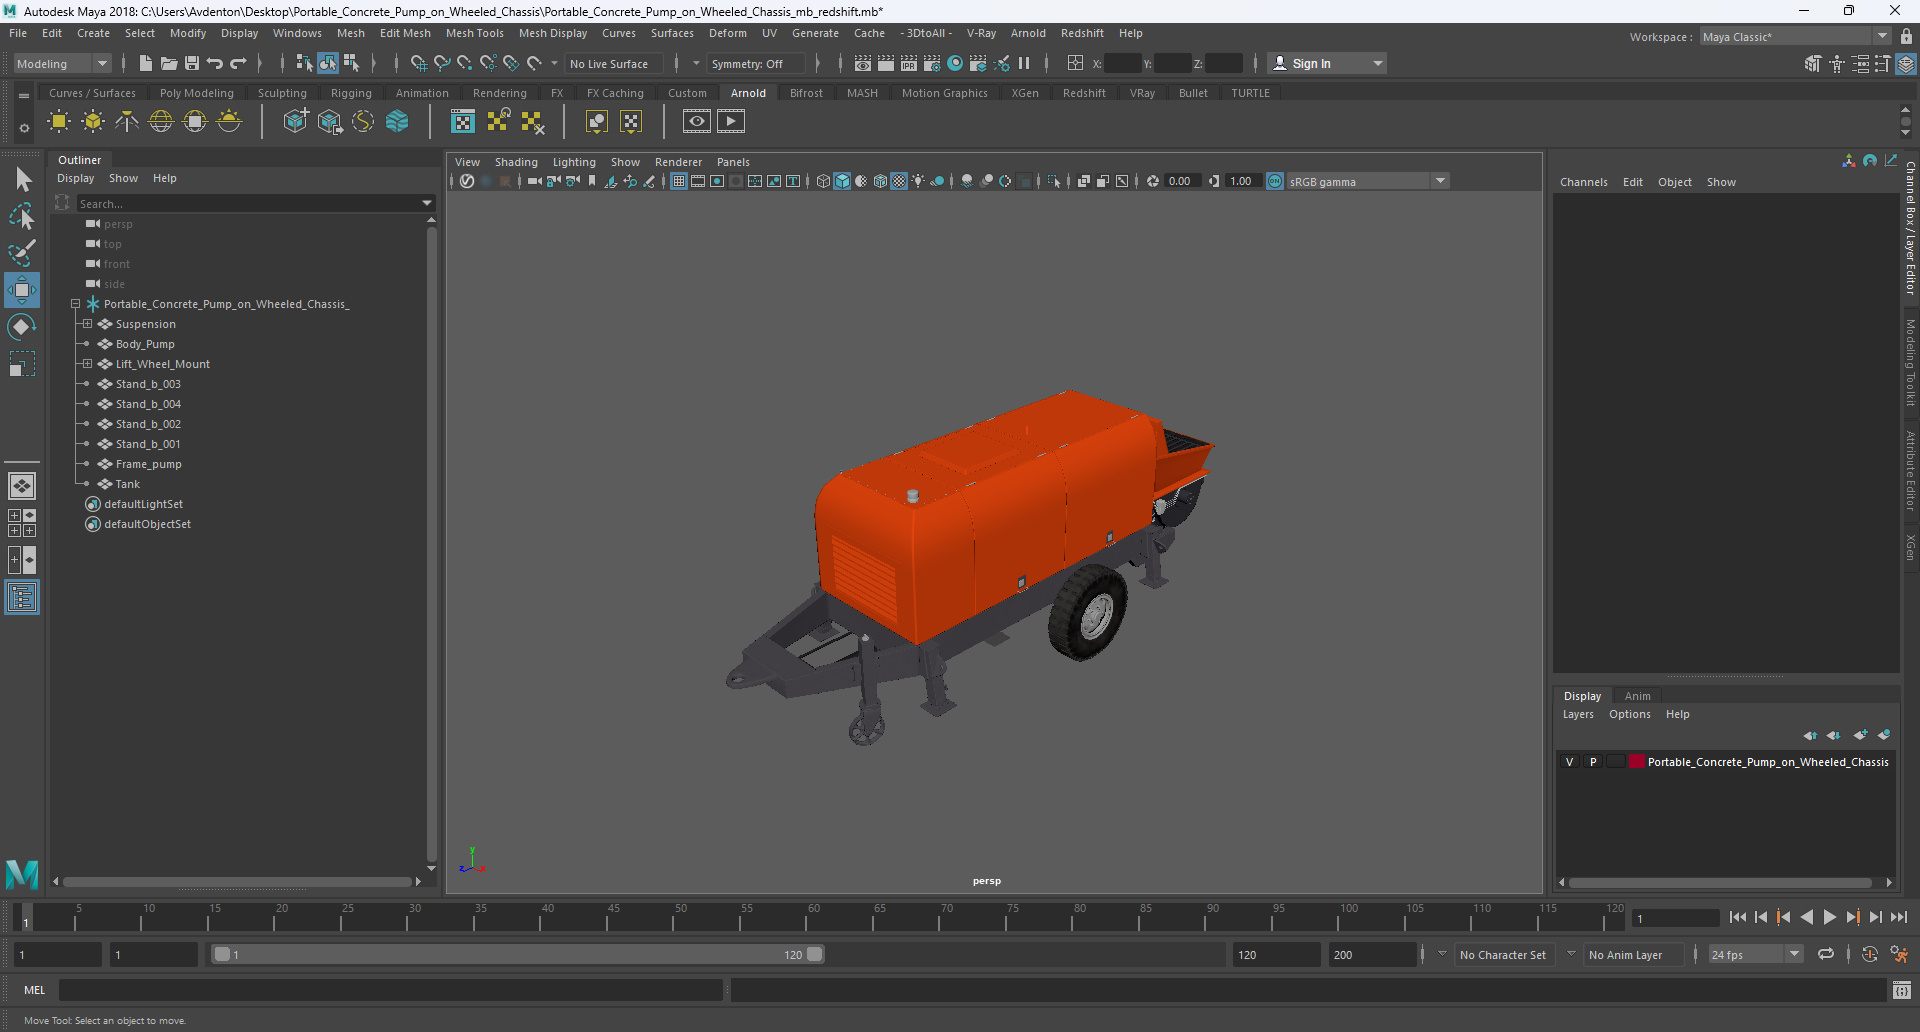
Task: Expand the Lift_Wheel_Mount node
Action: tap(87, 364)
